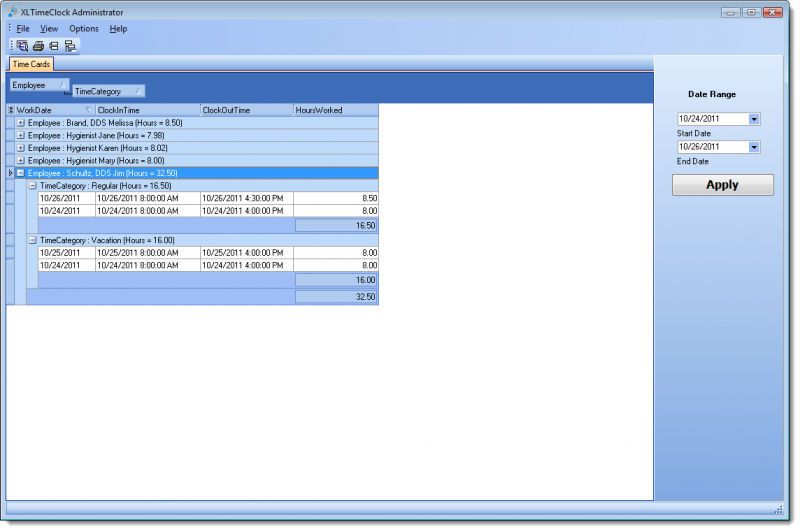Screen dimensions: 800x531
Task: Collapse the Regular time category group
Action: 33,186
